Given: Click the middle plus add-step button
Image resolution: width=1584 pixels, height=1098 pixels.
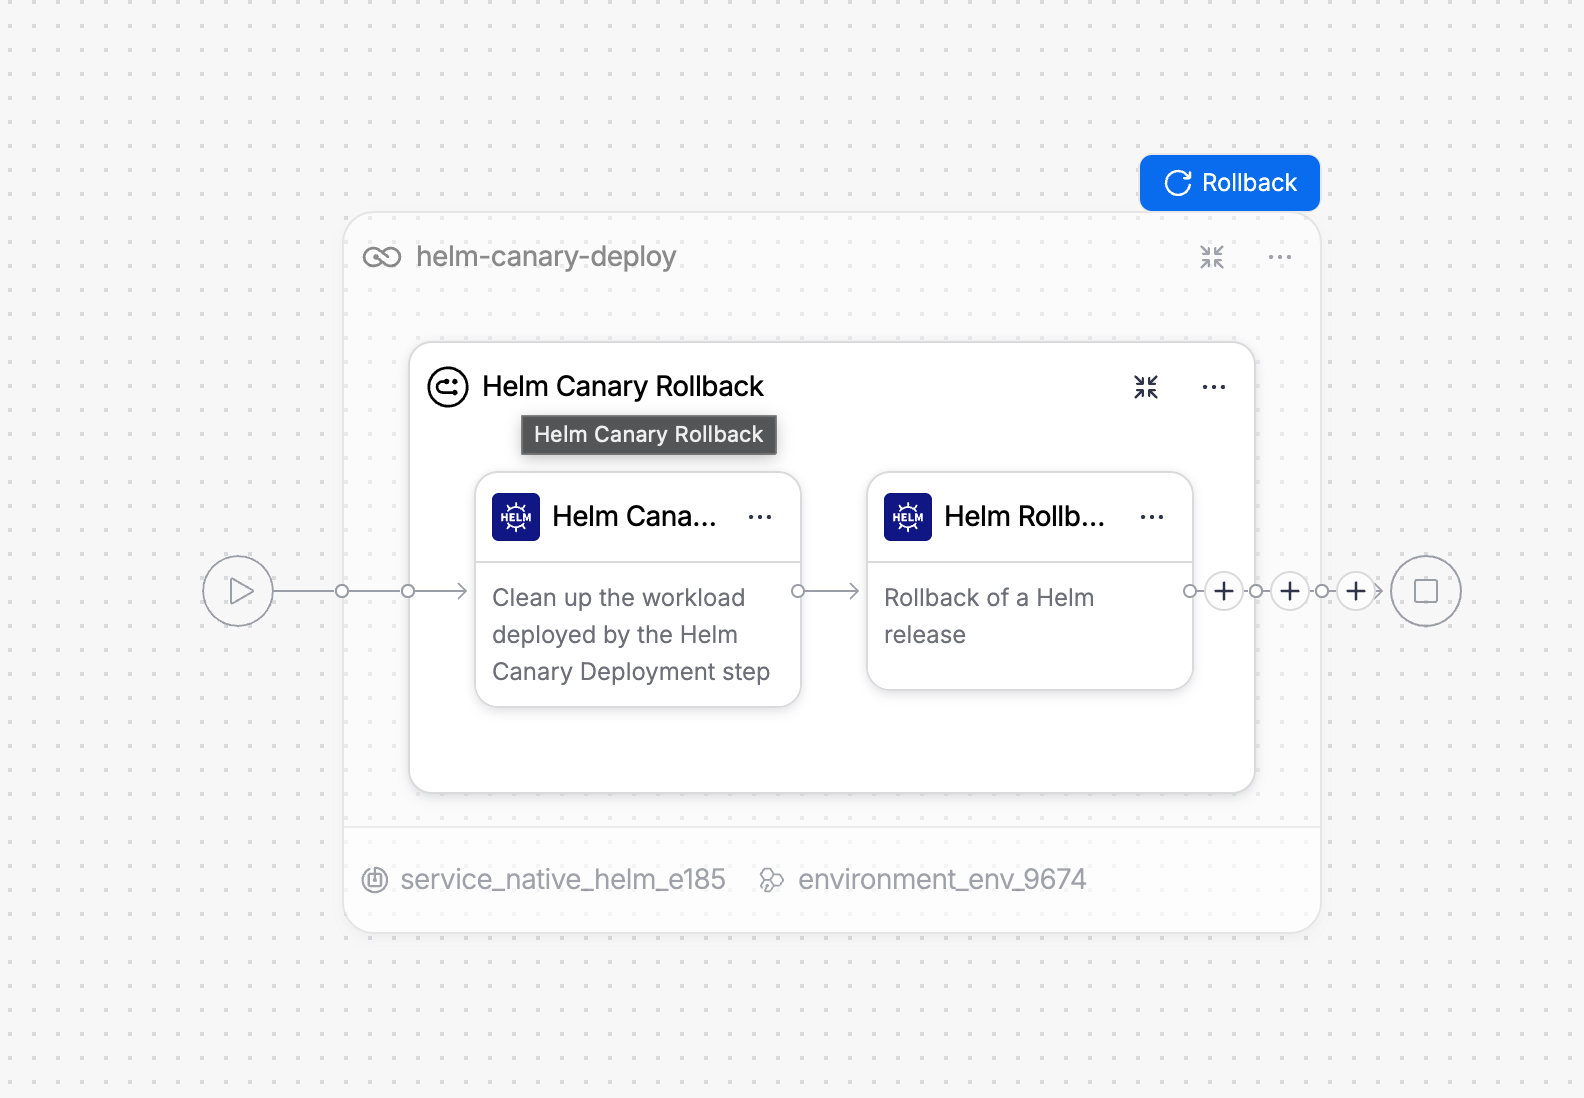Looking at the screenshot, I should point(1290,591).
